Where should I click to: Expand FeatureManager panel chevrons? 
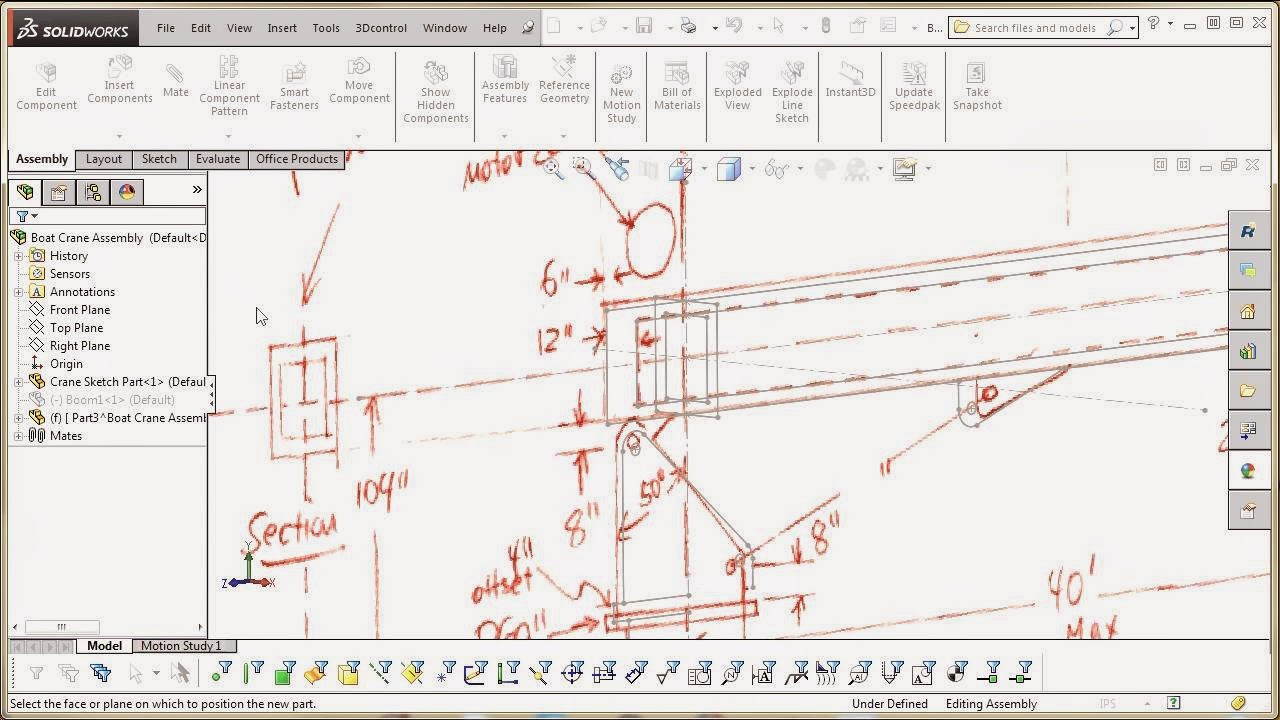pyautogui.click(x=197, y=190)
